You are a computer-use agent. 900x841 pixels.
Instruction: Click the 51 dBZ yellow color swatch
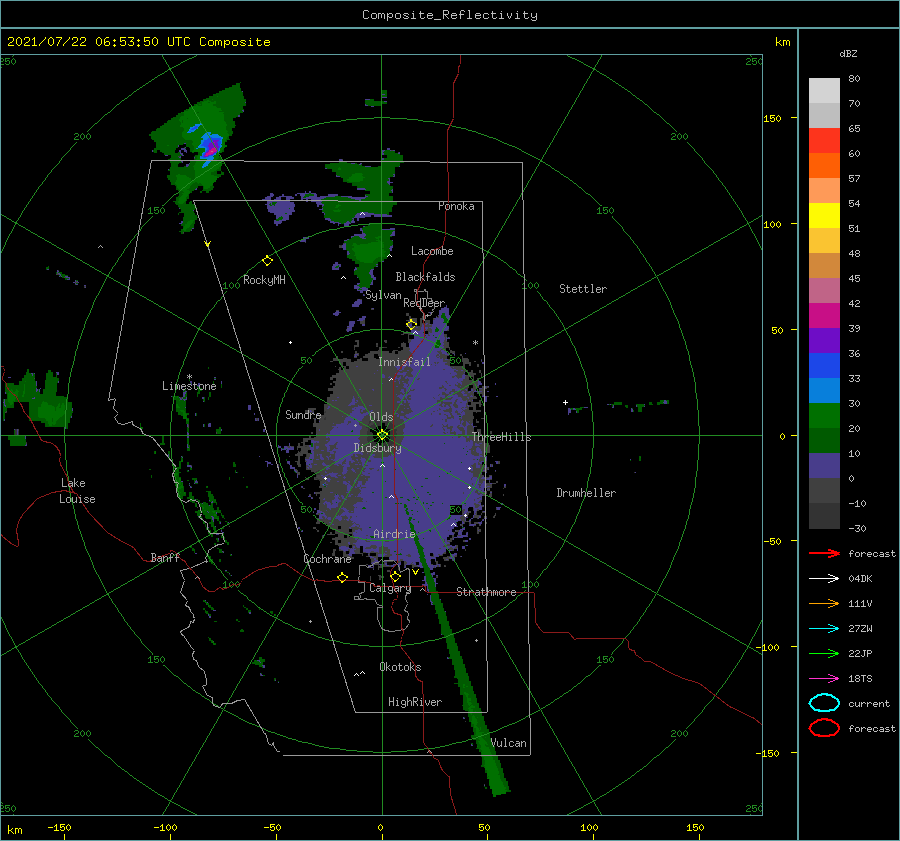tap(824, 215)
